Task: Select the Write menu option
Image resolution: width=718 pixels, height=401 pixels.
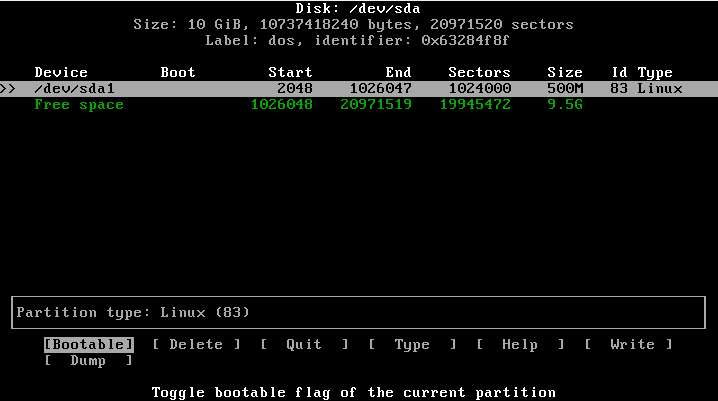Action: [628, 344]
